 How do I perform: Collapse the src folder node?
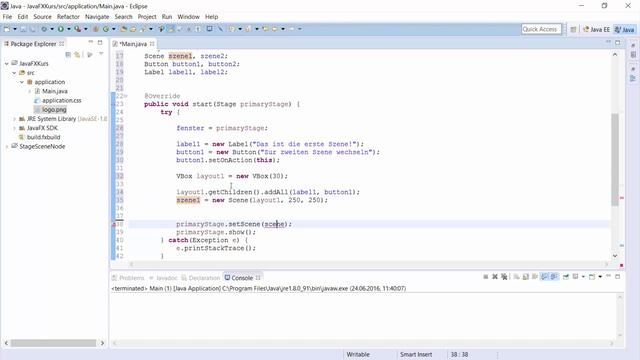coord(14,73)
